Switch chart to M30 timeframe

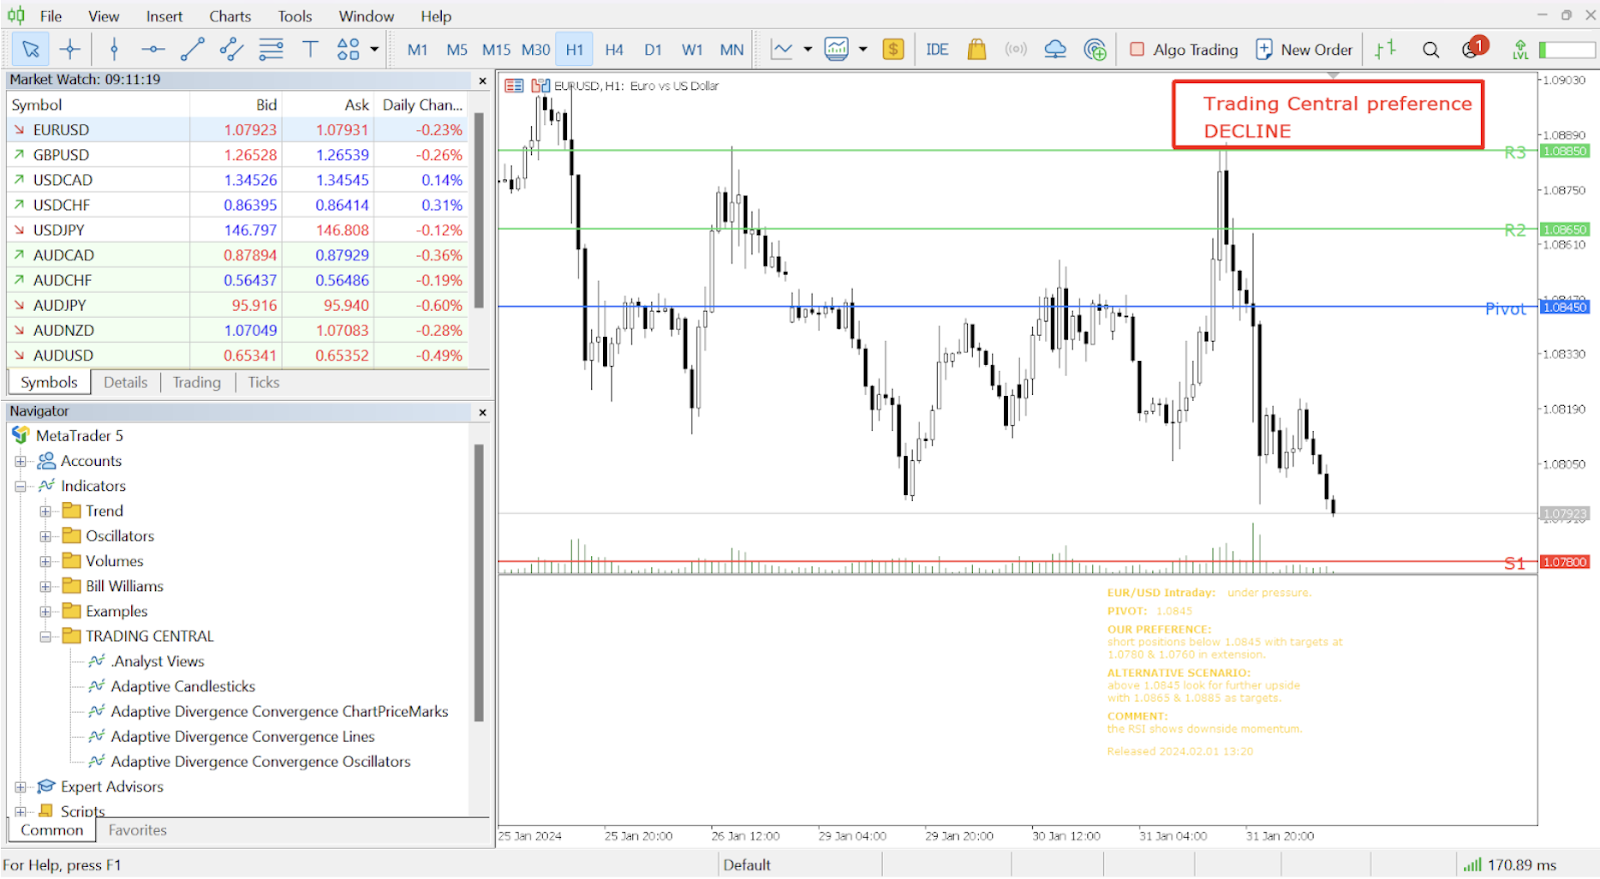536,49
